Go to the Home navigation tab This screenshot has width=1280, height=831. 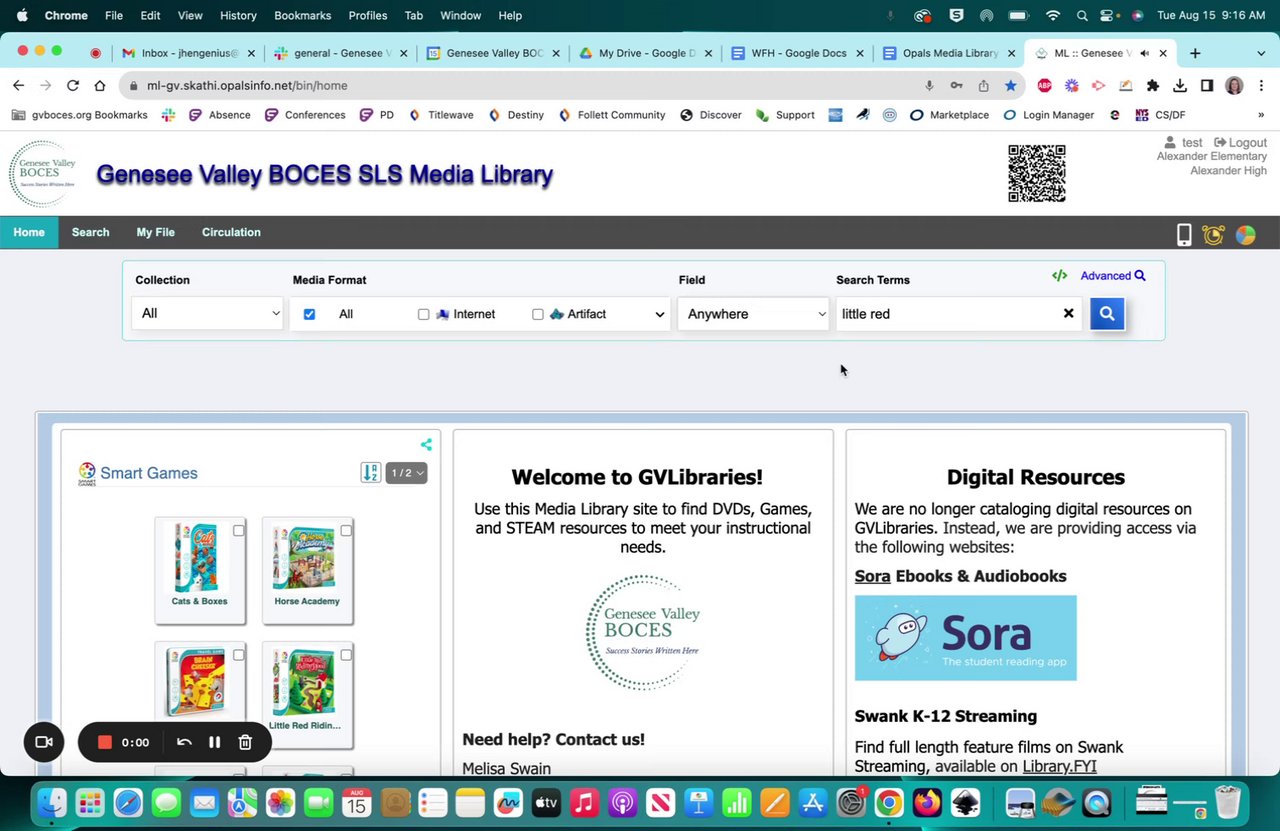pos(29,233)
